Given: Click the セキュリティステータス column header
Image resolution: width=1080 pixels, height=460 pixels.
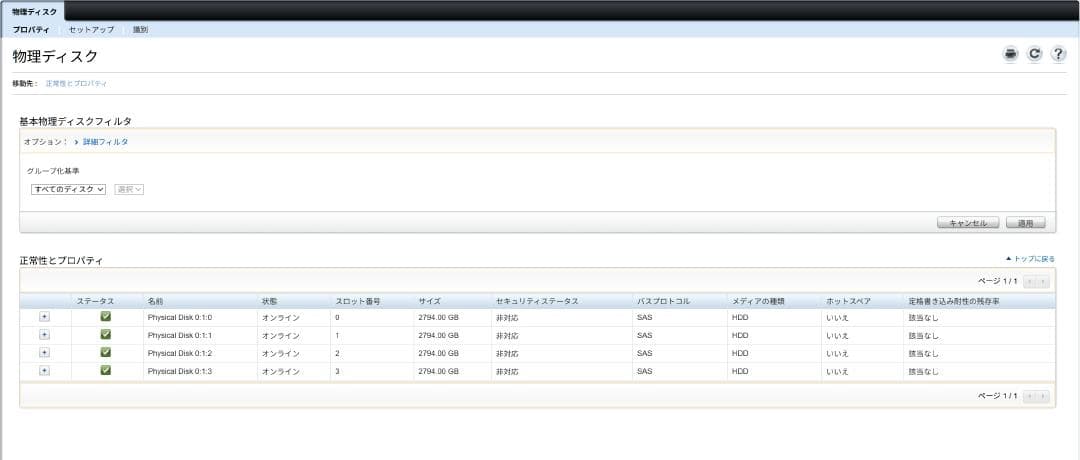Looking at the screenshot, I should pos(561,301).
